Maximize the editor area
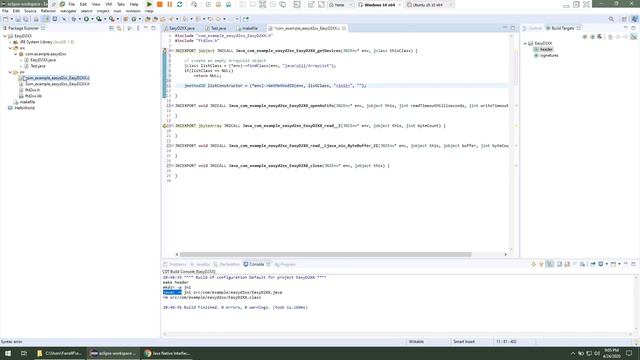The image size is (640, 360). click(x=513, y=28)
